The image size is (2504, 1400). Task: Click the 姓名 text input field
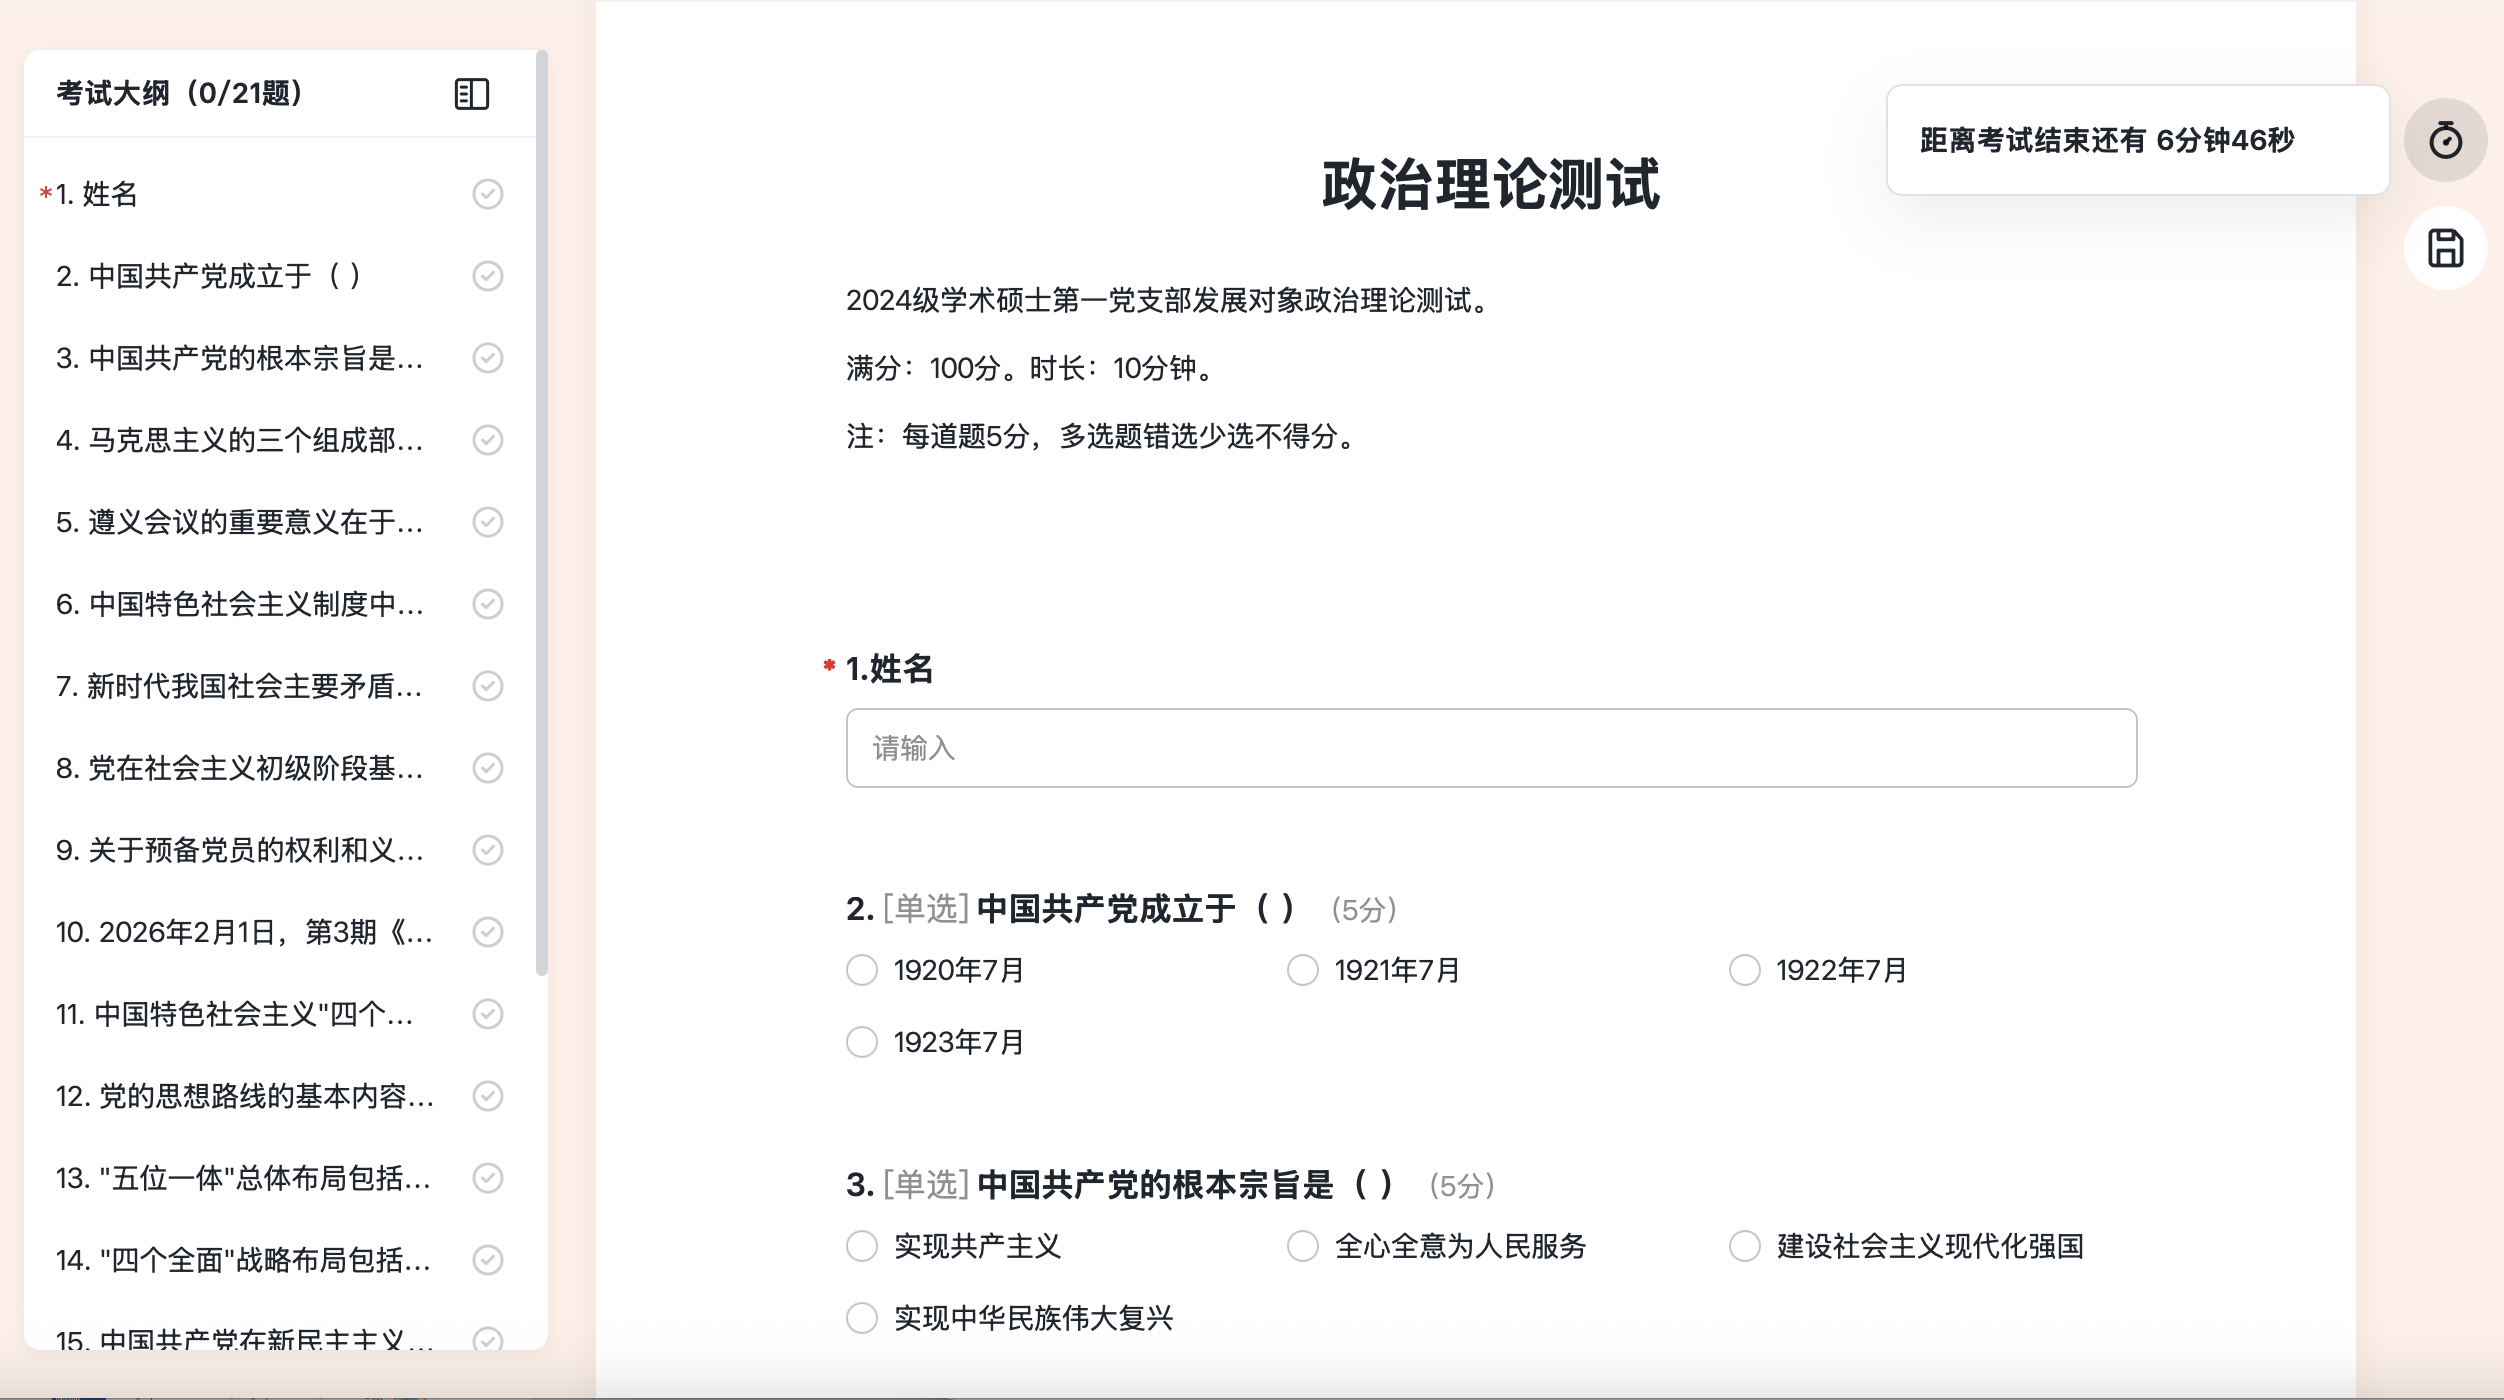pos(1490,748)
